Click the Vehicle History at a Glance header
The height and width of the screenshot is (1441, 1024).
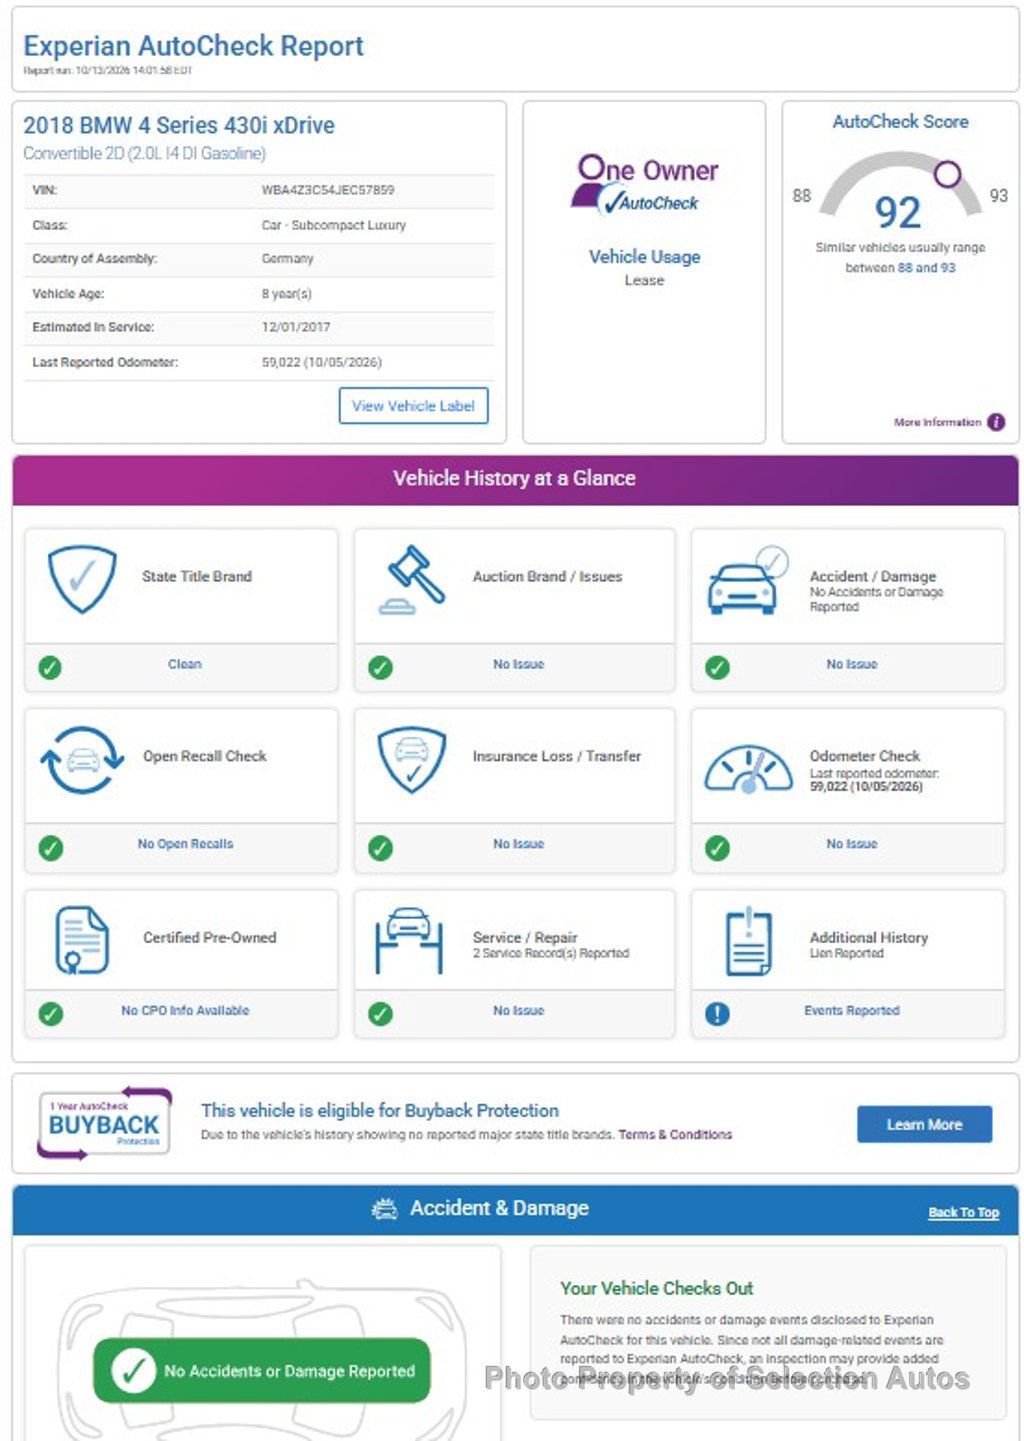click(x=514, y=478)
